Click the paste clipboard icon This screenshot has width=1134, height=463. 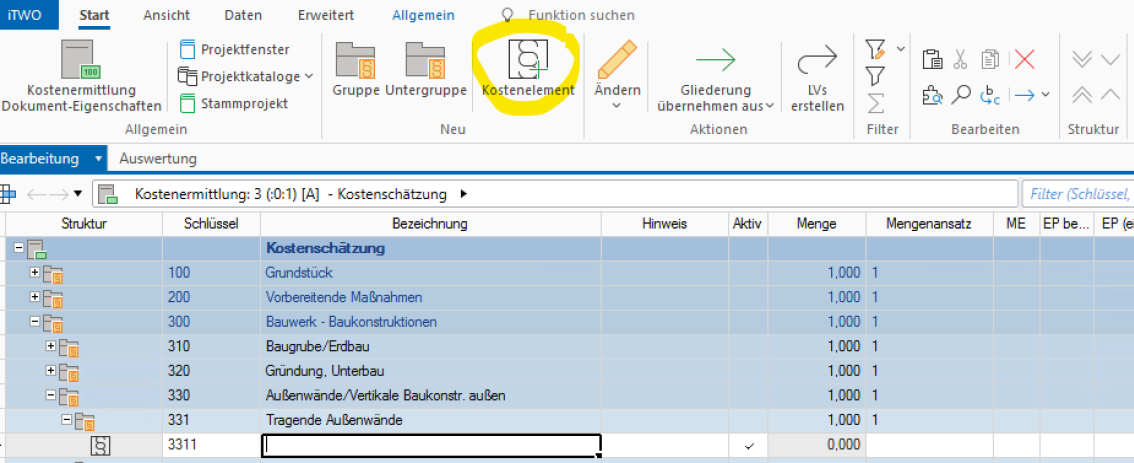931,59
